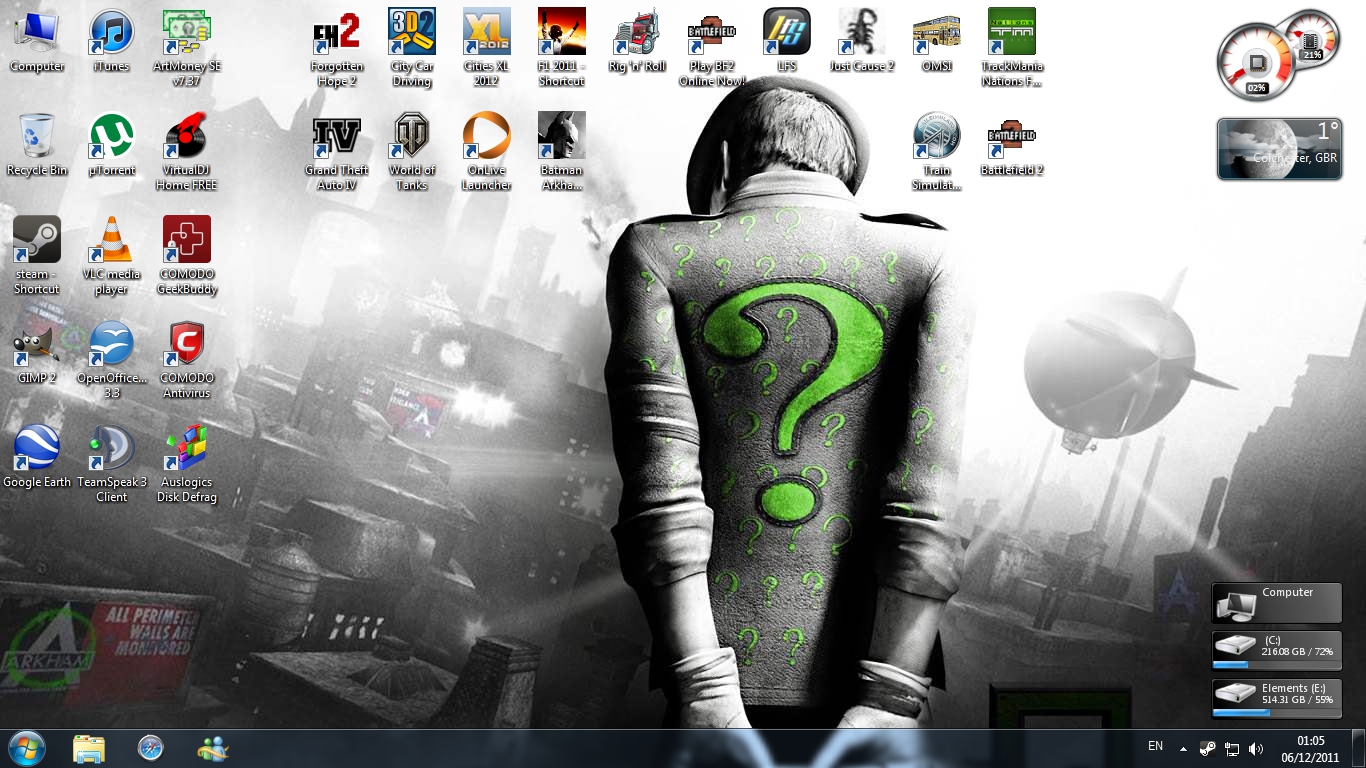Open the (C:) drive in the drives gadget
This screenshot has width=1366, height=768.
[1276, 650]
